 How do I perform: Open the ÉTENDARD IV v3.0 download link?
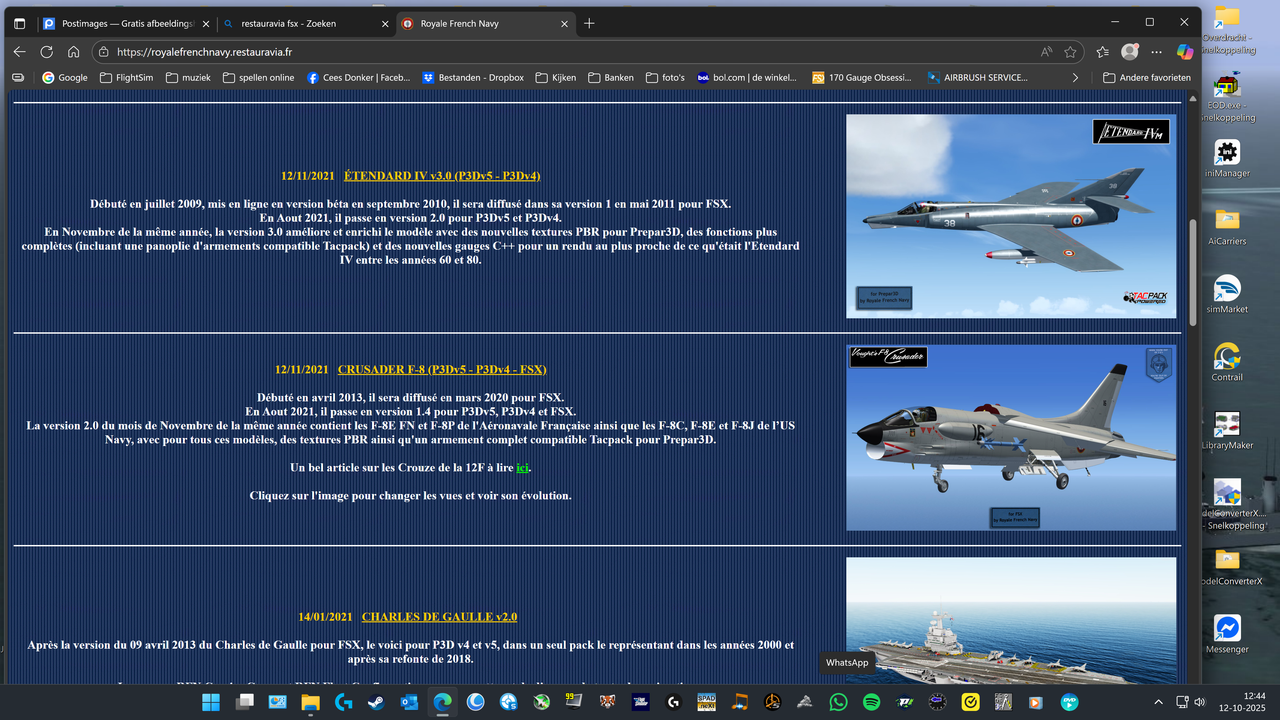tap(441, 176)
